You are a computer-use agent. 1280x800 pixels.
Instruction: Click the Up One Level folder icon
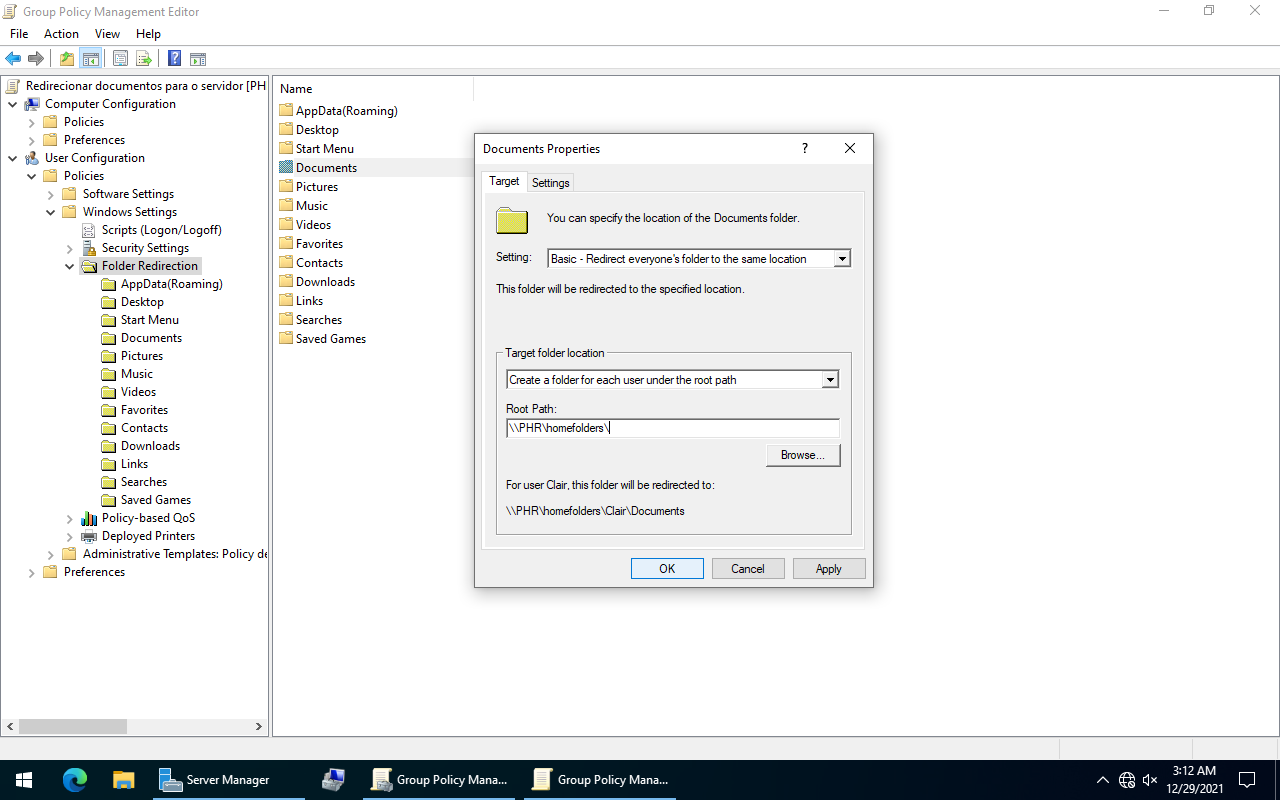tap(67, 58)
